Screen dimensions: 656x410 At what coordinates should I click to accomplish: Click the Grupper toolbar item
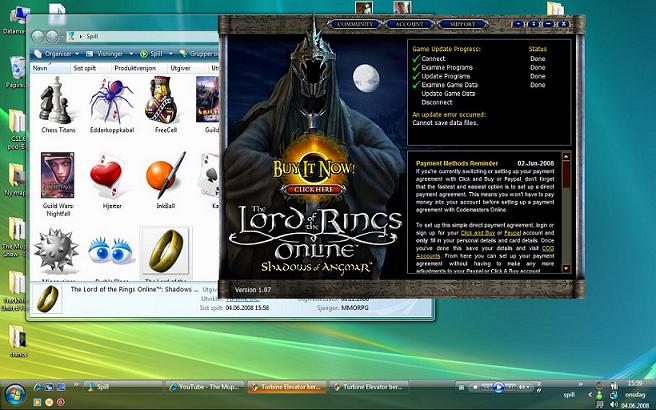[198, 54]
